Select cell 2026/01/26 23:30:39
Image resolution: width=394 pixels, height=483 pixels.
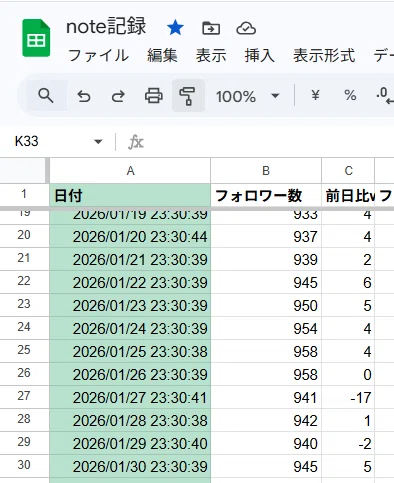click(x=130, y=374)
